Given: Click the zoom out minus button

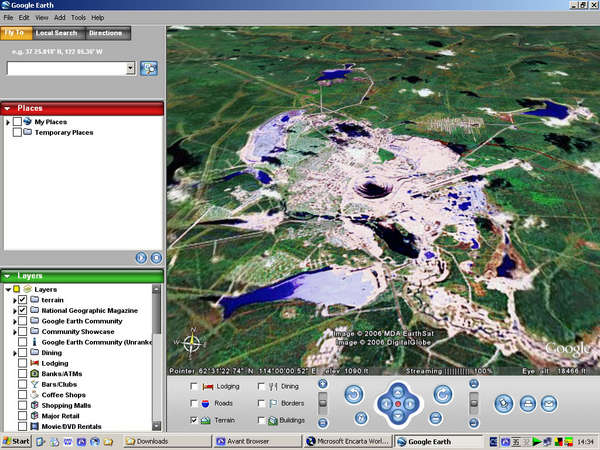Looking at the screenshot, I should click(x=323, y=423).
